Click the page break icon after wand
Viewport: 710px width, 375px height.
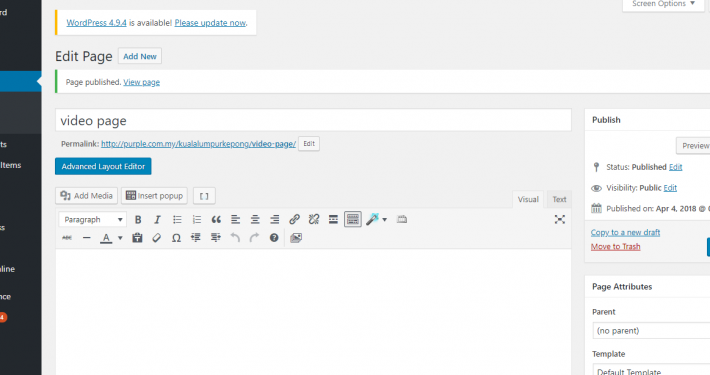(402, 220)
